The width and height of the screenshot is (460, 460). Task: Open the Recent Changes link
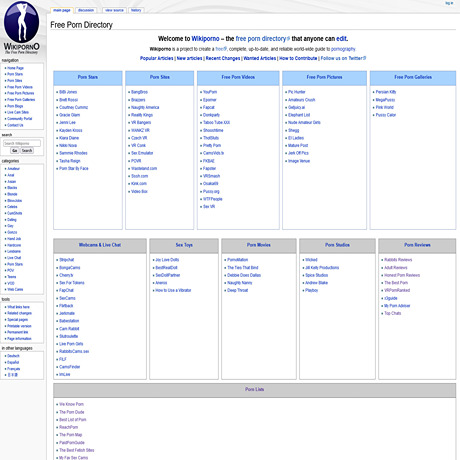click(x=223, y=58)
